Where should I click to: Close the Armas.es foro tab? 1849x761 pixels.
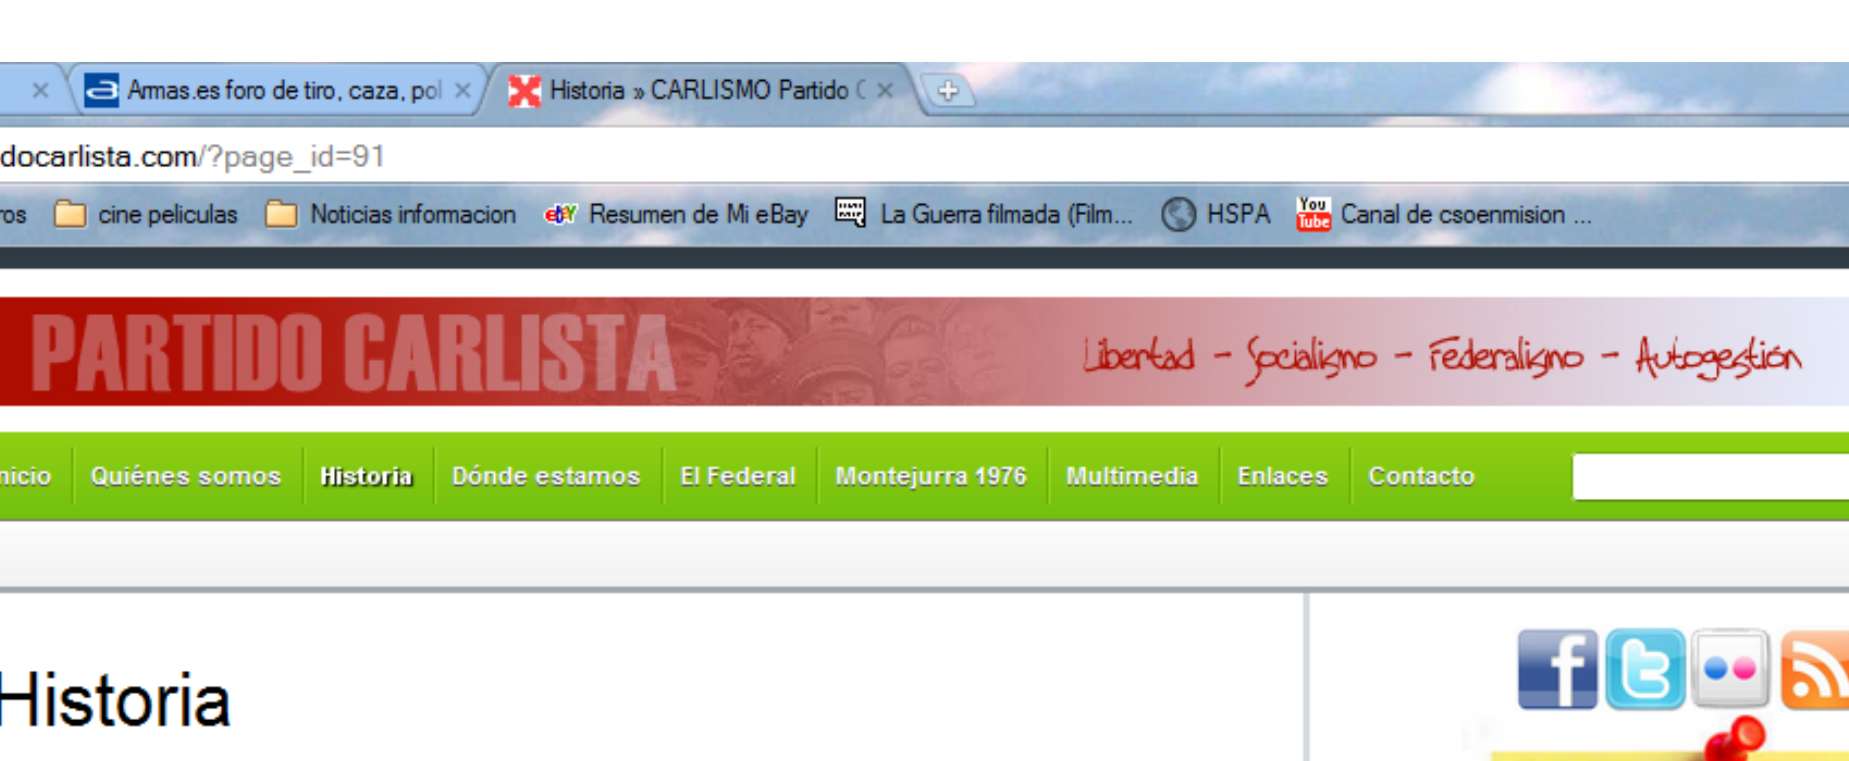tap(462, 91)
